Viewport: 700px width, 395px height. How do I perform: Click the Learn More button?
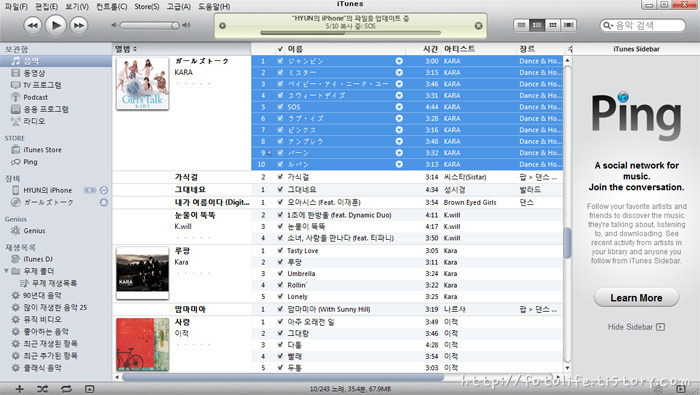coord(636,298)
